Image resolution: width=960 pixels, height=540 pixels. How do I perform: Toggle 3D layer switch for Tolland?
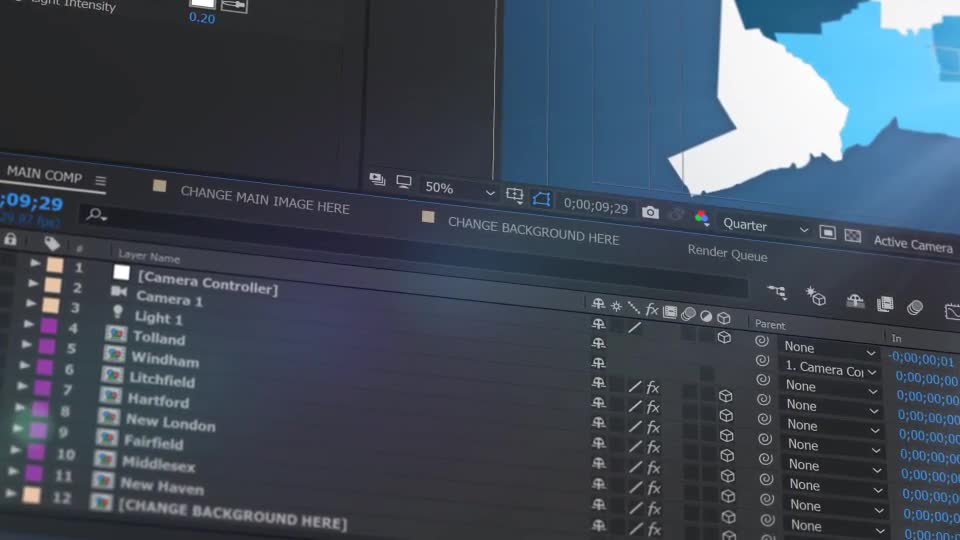pyautogui.click(x=726, y=396)
